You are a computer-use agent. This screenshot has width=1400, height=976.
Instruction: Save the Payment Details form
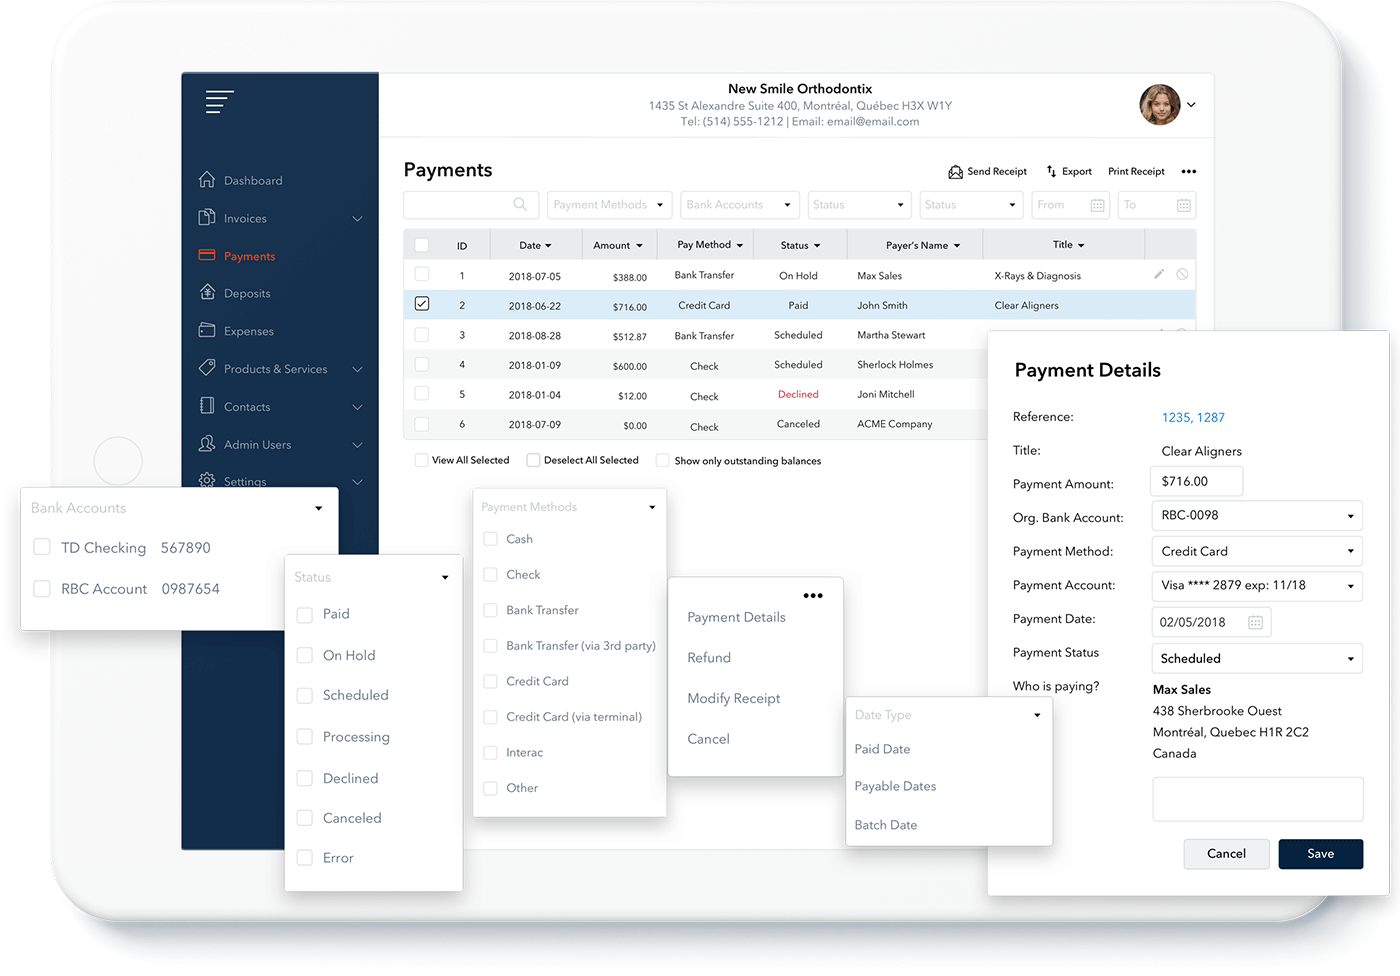pos(1320,854)
